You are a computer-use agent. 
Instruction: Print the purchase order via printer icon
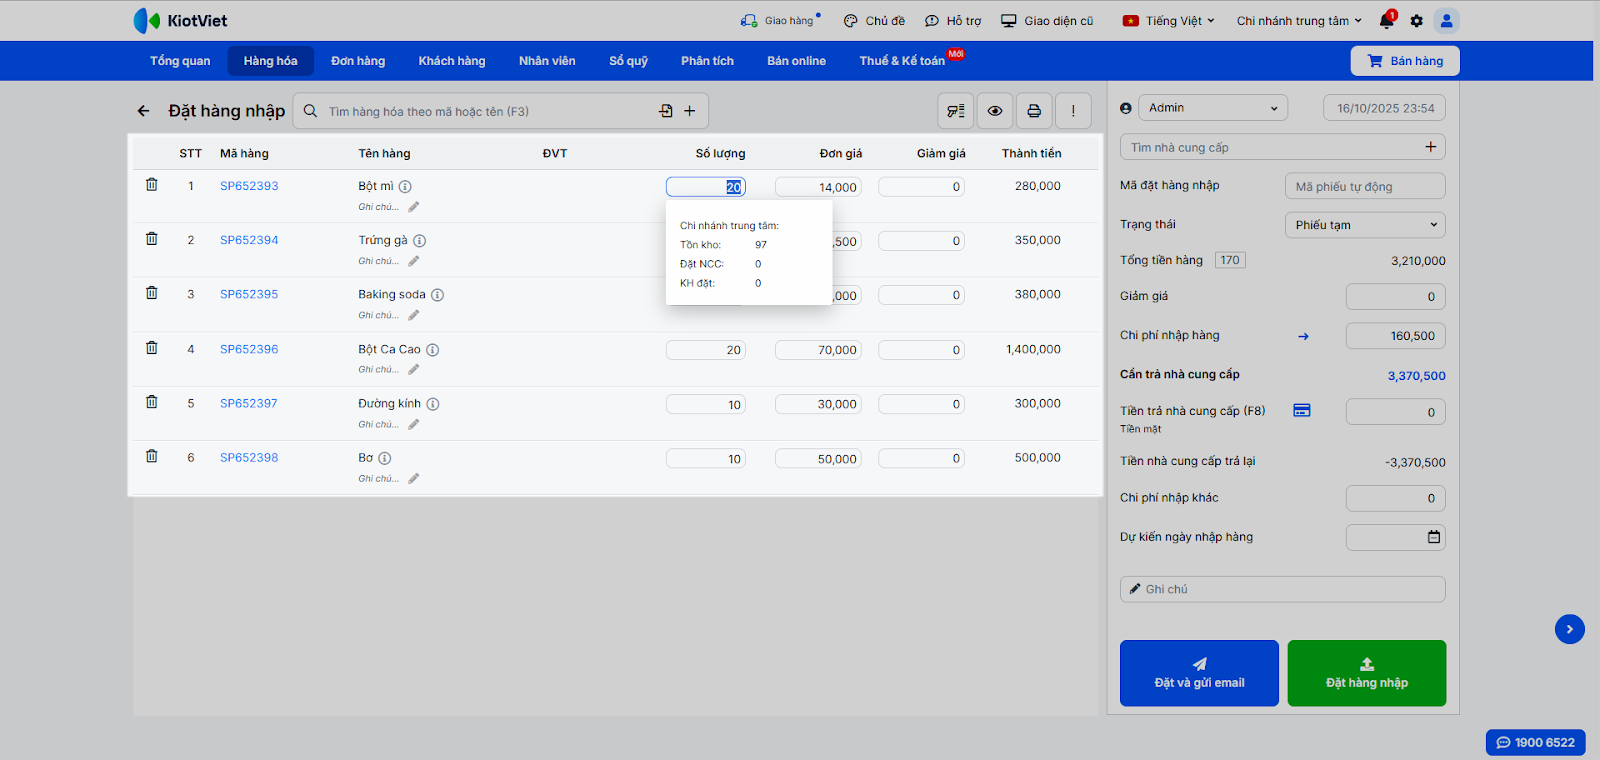[x=1034, y=111]
